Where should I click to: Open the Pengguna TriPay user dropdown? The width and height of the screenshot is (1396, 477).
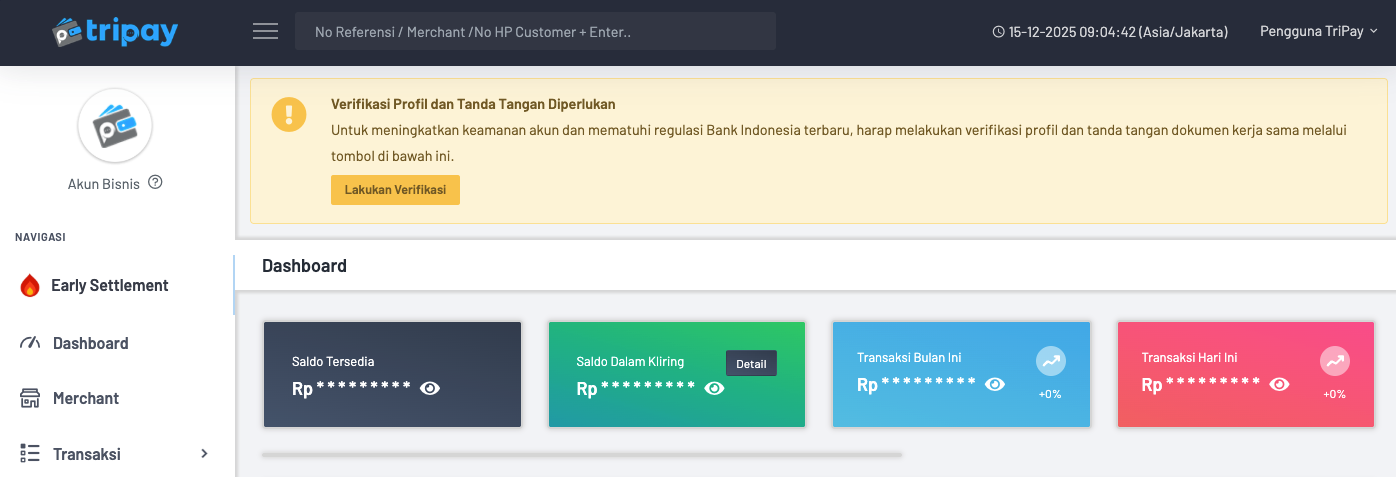(1318, 32)
